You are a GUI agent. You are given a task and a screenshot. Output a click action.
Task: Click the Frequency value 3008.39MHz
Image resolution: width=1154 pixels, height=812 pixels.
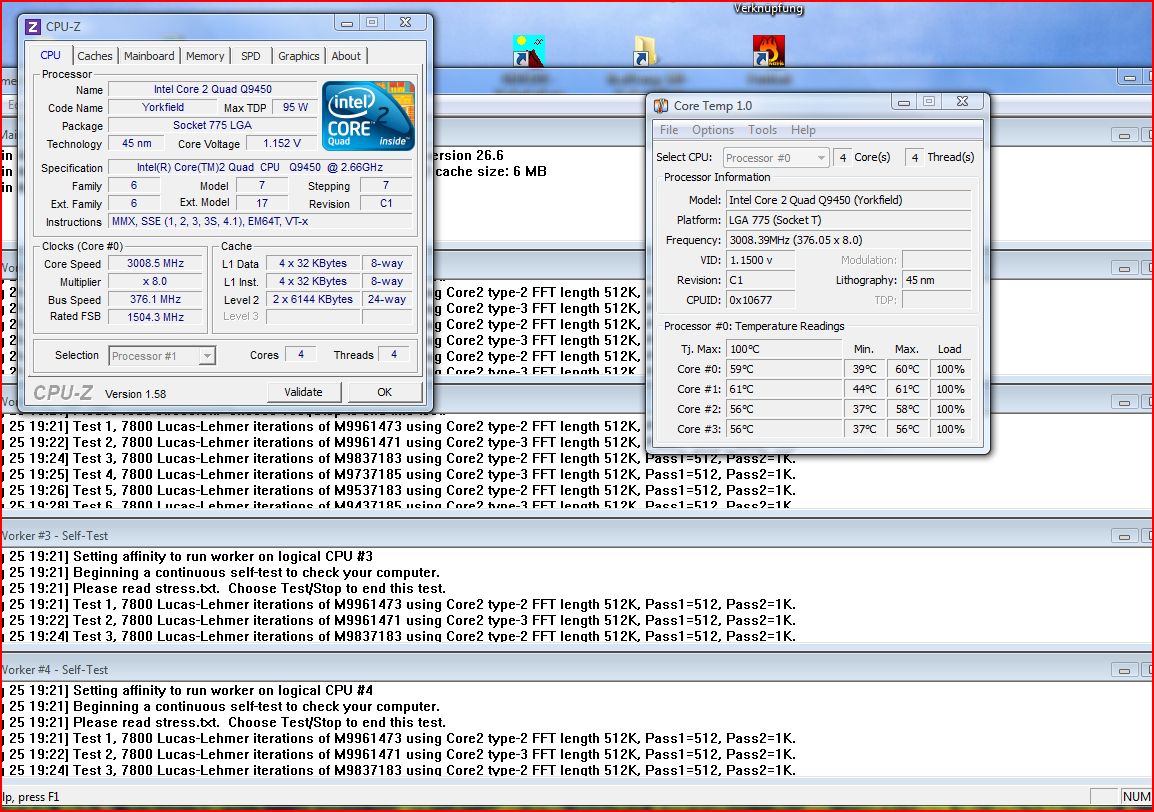click(849, 240)
